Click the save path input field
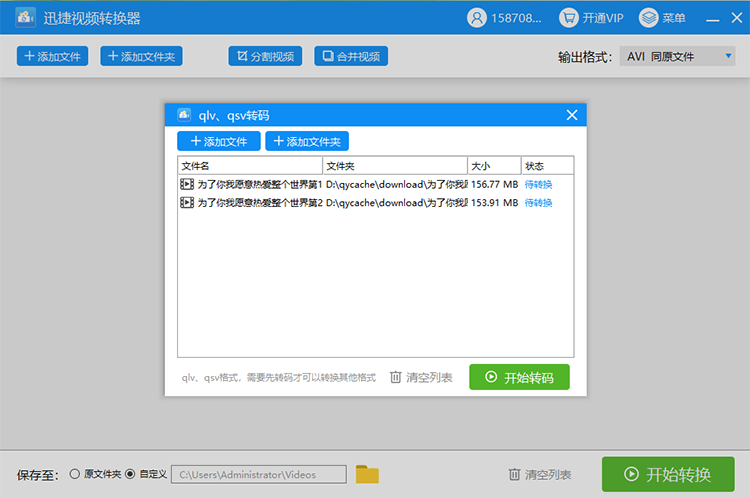750x498 pixels. pos(259,475)
